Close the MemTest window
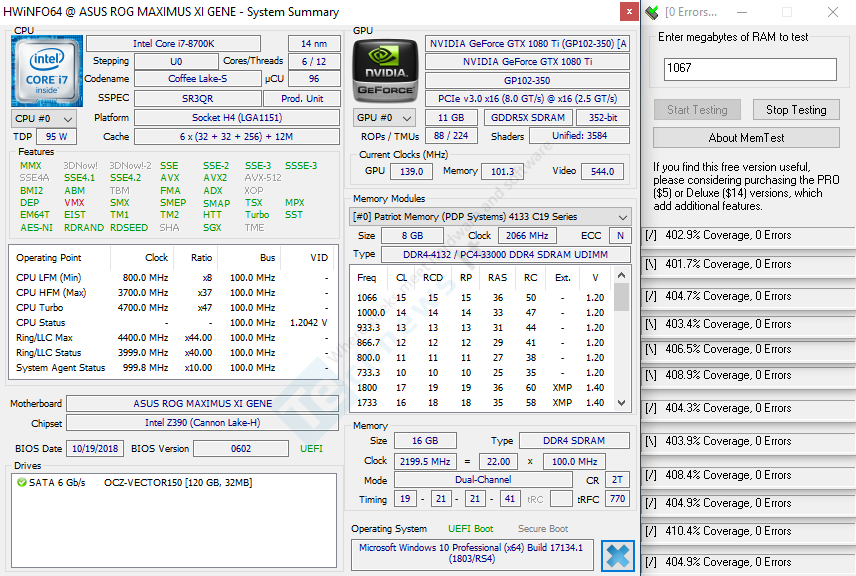Viewport: 856px width, 576px height. [833, 12]
